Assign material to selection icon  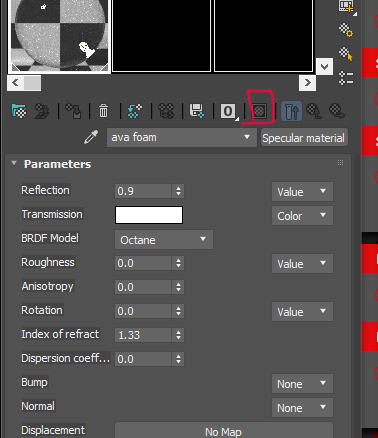73,111
